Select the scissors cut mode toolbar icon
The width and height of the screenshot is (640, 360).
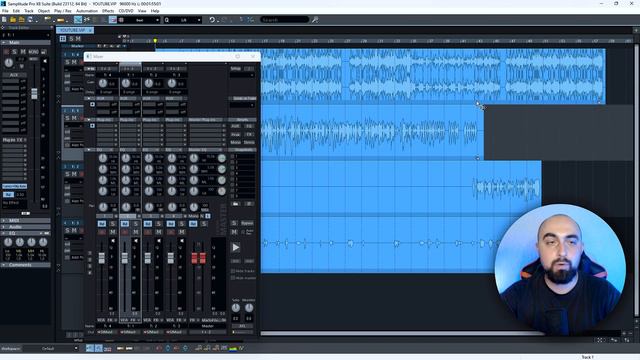(x=87, y=20)
